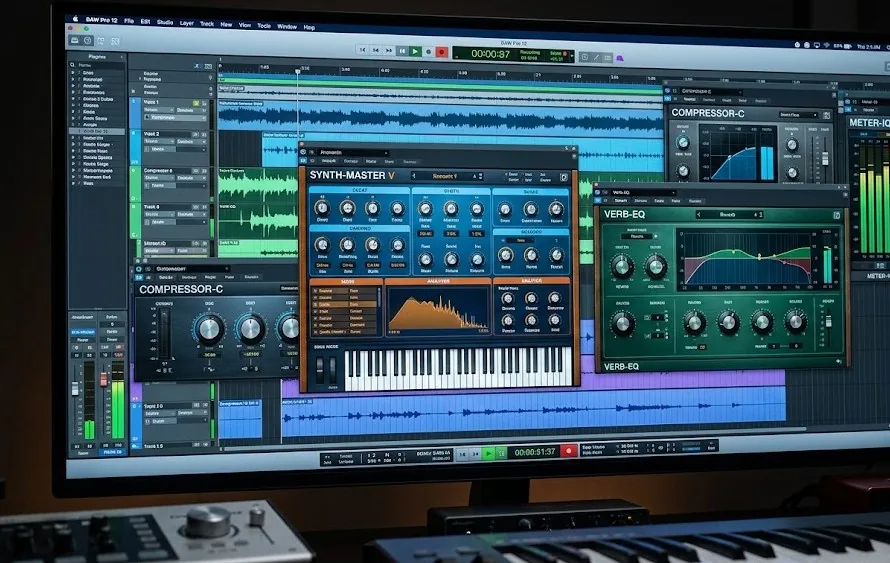The height and width of the screenshot is (563, 890).
Task: Click the fast-forward button in top transport
Action: [x=389, y=51]
